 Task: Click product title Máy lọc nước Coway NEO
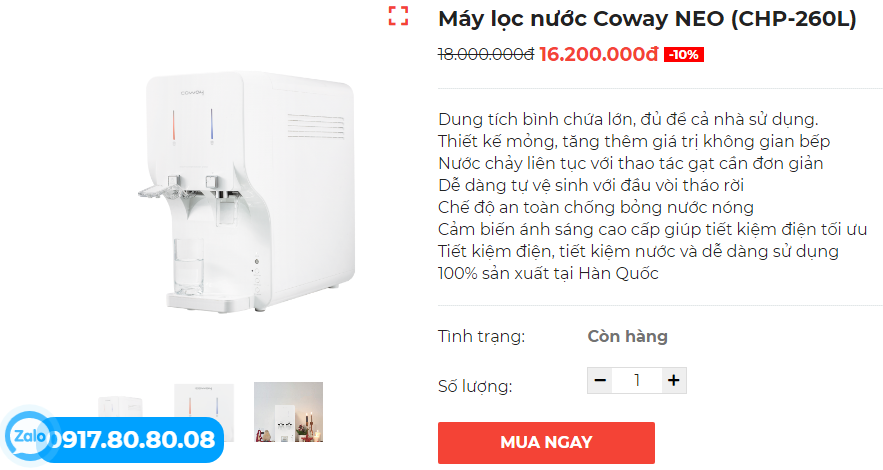(647, 19)
